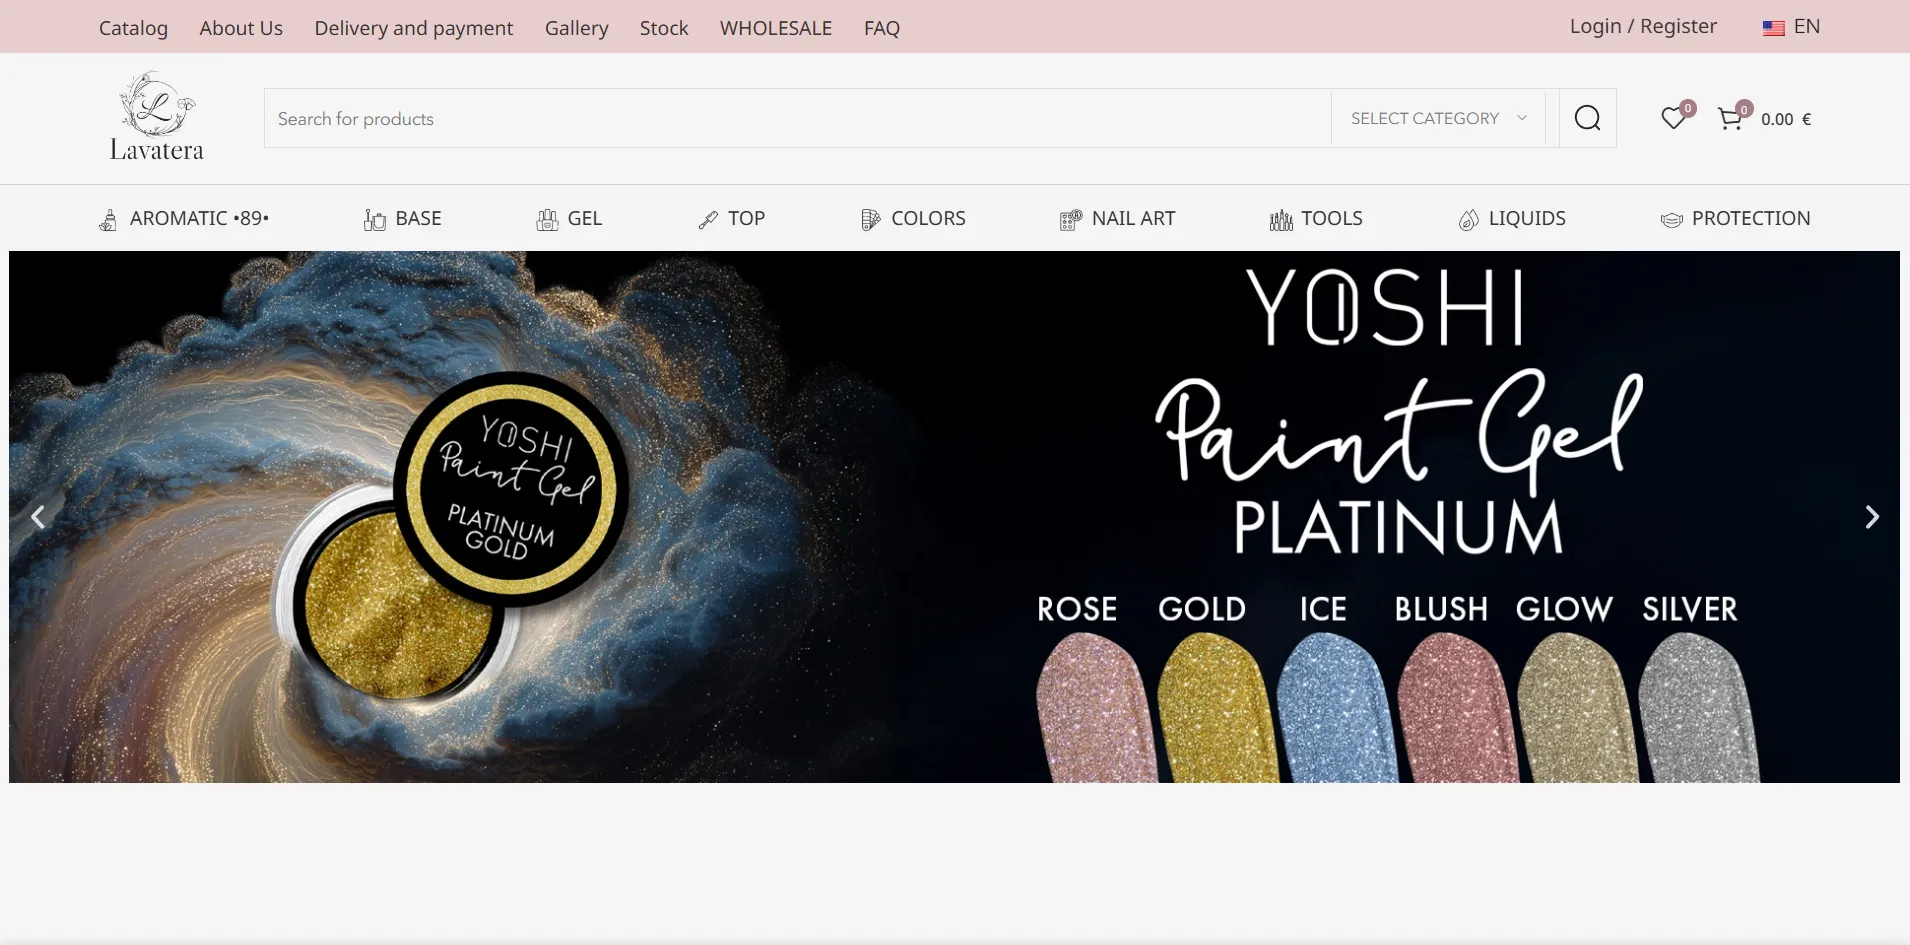The width and height of the screenshot is (1910, 945).
Task: Go to next banner slide
Action: pos(1872,517)
